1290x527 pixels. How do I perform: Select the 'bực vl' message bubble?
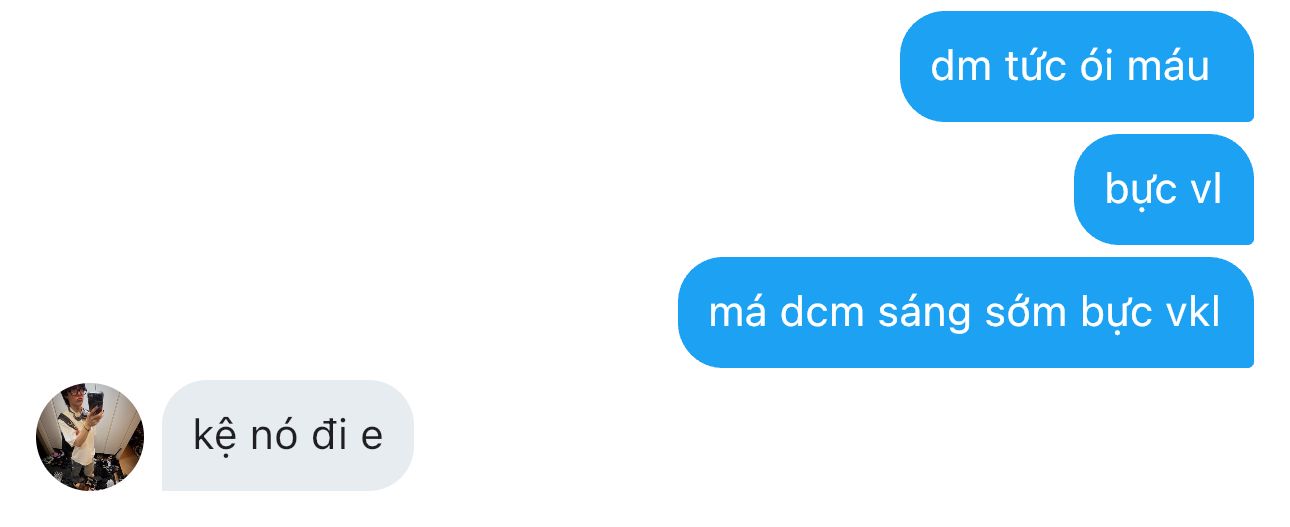(1163, 189)
